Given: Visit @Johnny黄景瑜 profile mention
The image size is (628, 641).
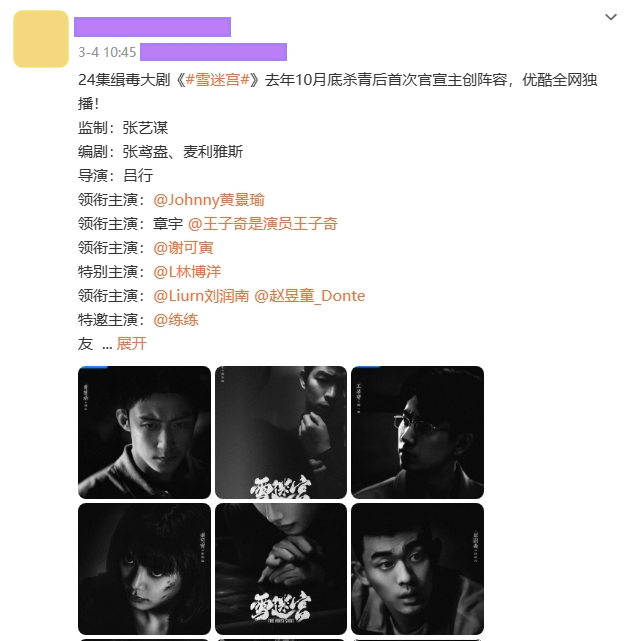Looking at the screenshot, I should point(209,200).
